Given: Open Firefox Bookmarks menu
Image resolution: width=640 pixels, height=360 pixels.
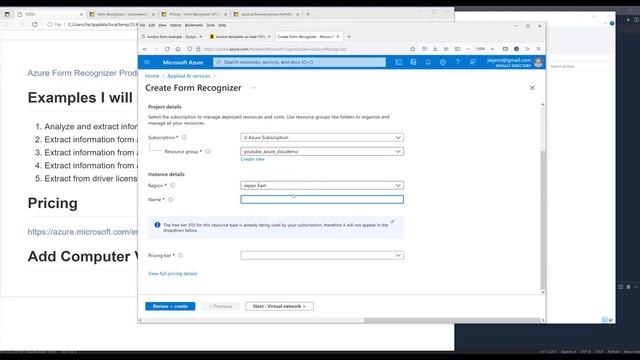Looking at the screenshot, I should [x=194, y=25].
